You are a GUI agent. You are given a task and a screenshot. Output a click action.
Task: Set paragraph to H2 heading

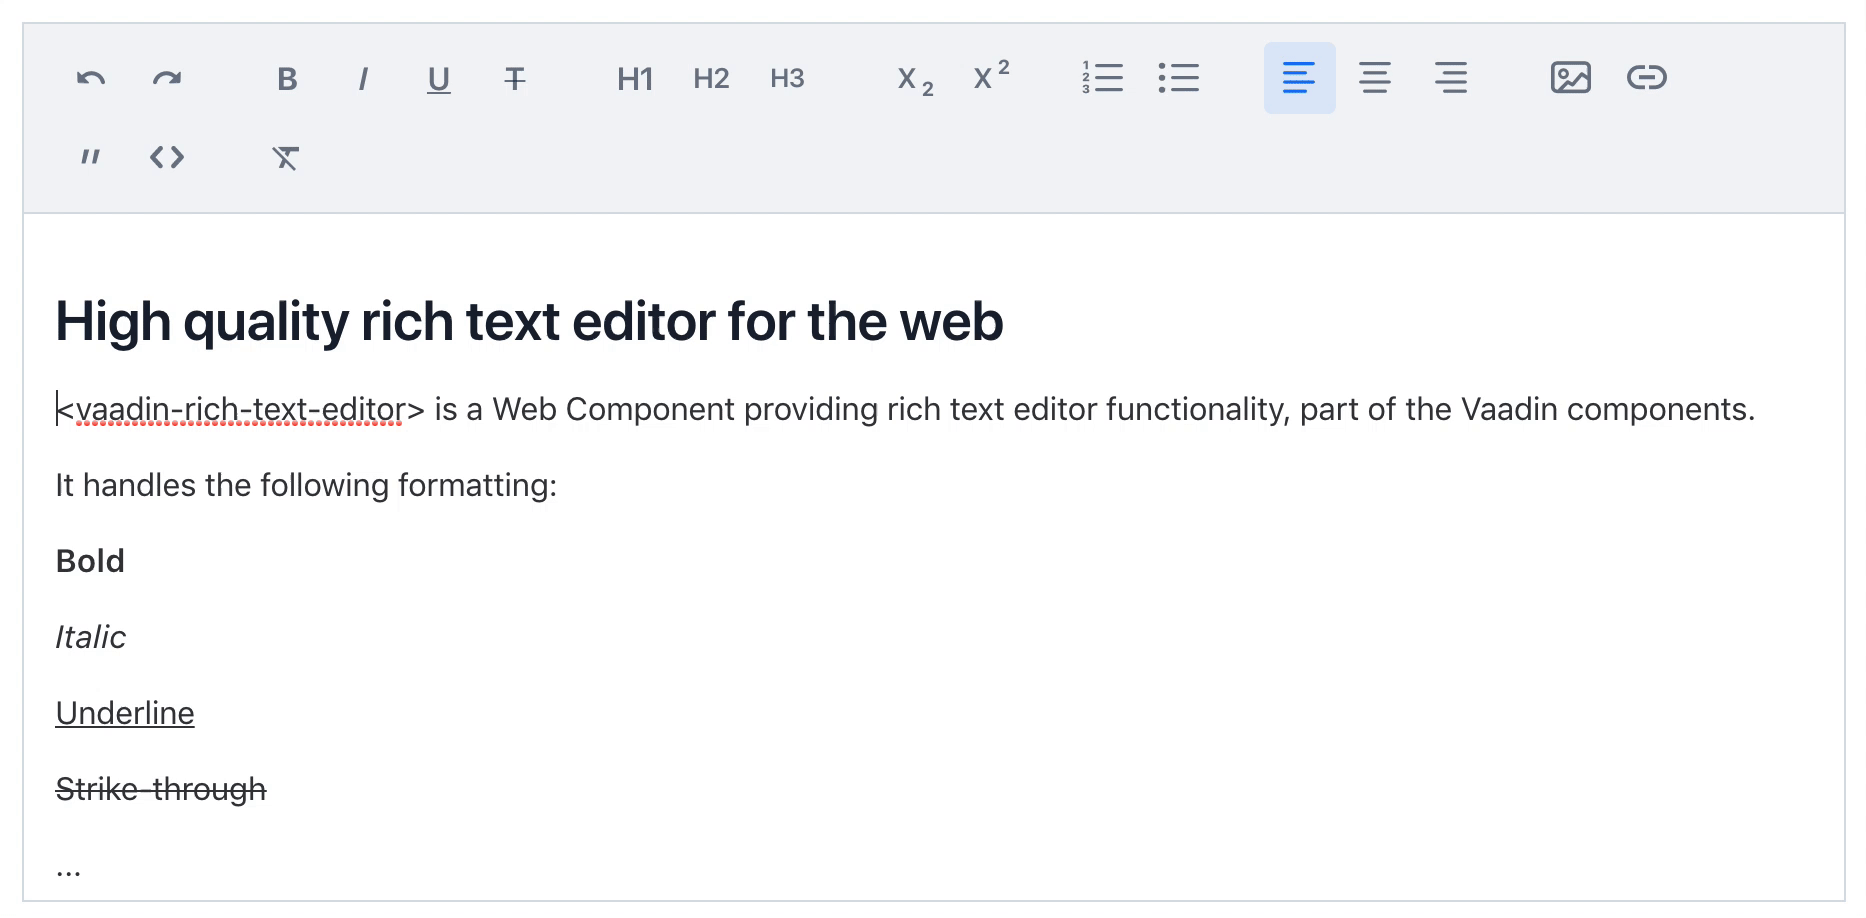(711, 78)
